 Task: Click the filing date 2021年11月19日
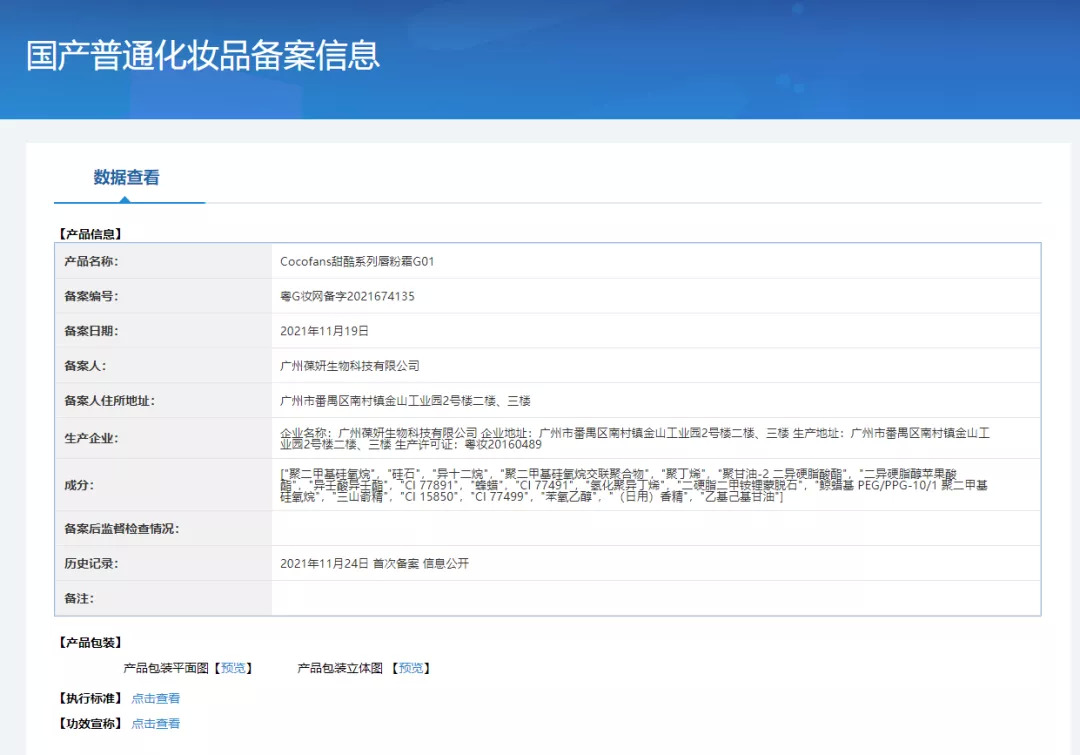(x=325, y=331)
